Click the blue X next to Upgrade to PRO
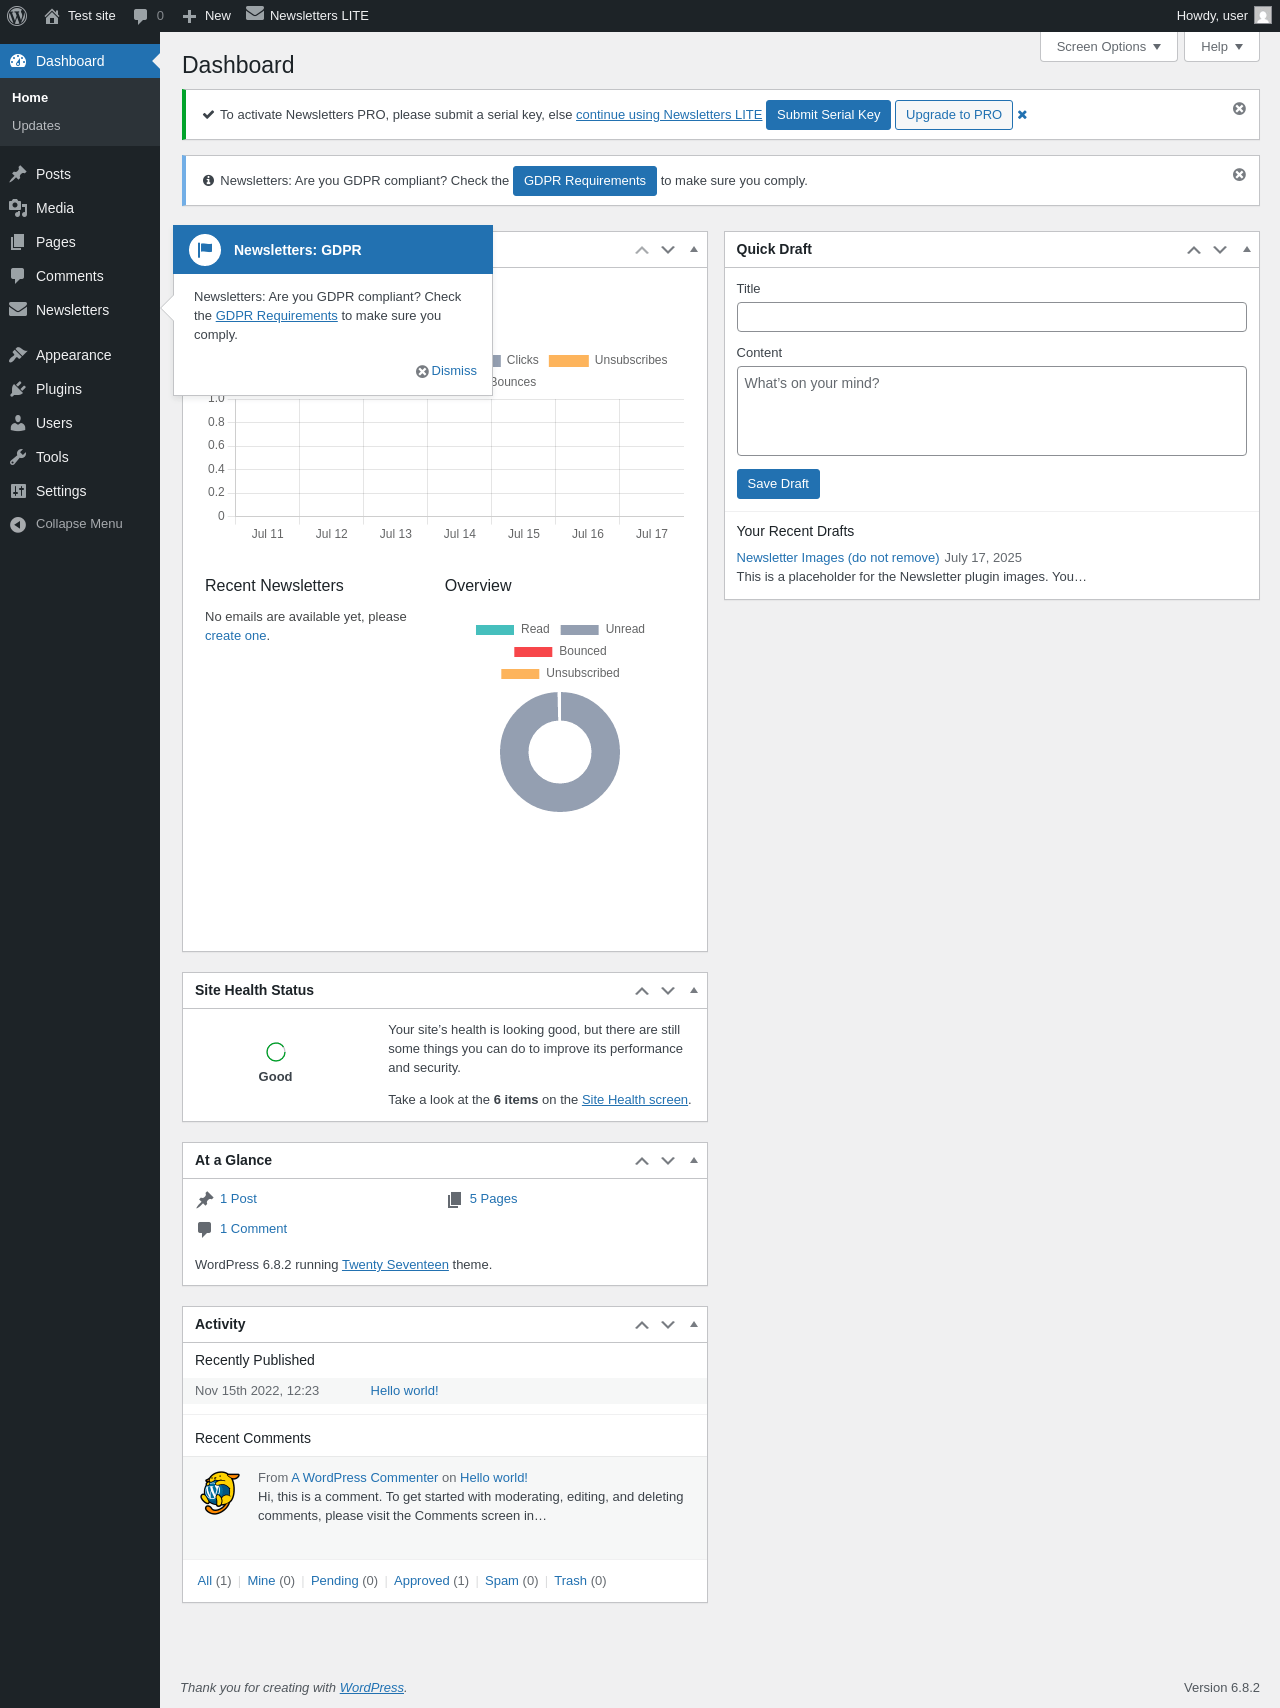This screenshot has width=1280, height=1708. [1022, 115]
